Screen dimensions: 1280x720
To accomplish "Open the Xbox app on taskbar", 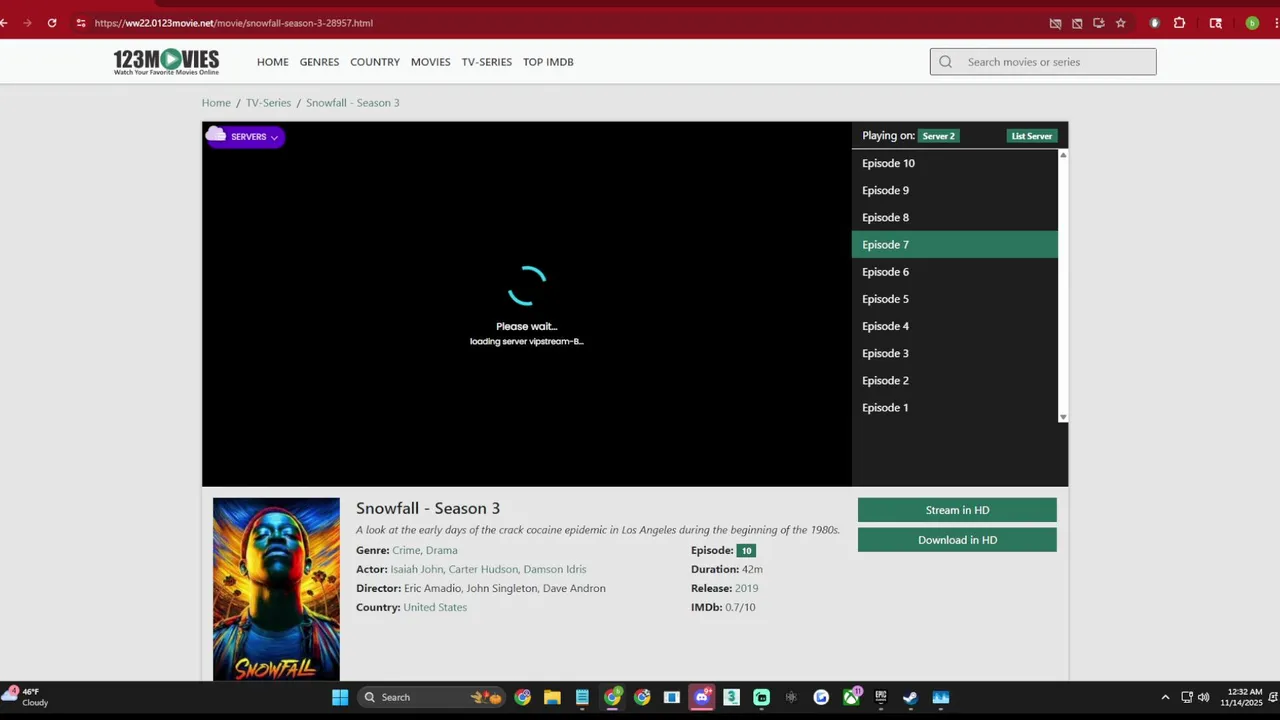I will tap(851, 697).
